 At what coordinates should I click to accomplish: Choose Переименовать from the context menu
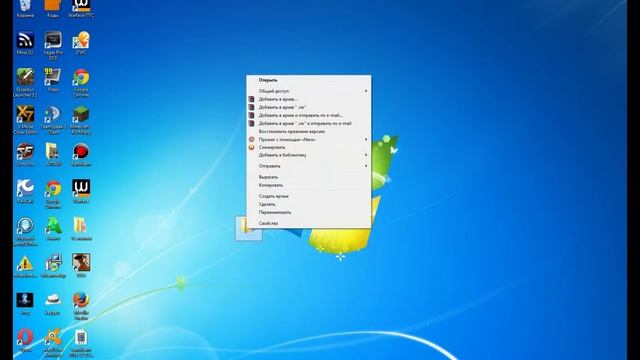(x=309, y=212)
